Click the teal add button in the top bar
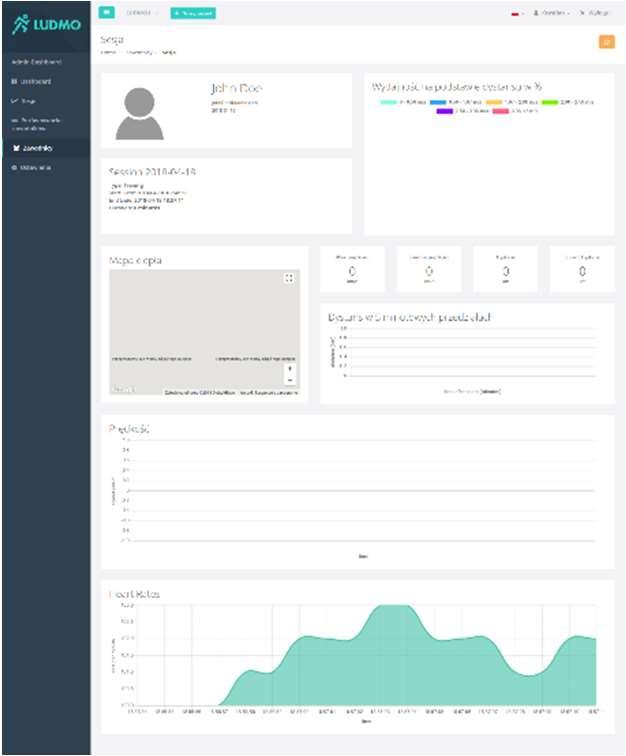Image resolution: width=626 pixels, height=756 pixels. (x=193, y=13)
